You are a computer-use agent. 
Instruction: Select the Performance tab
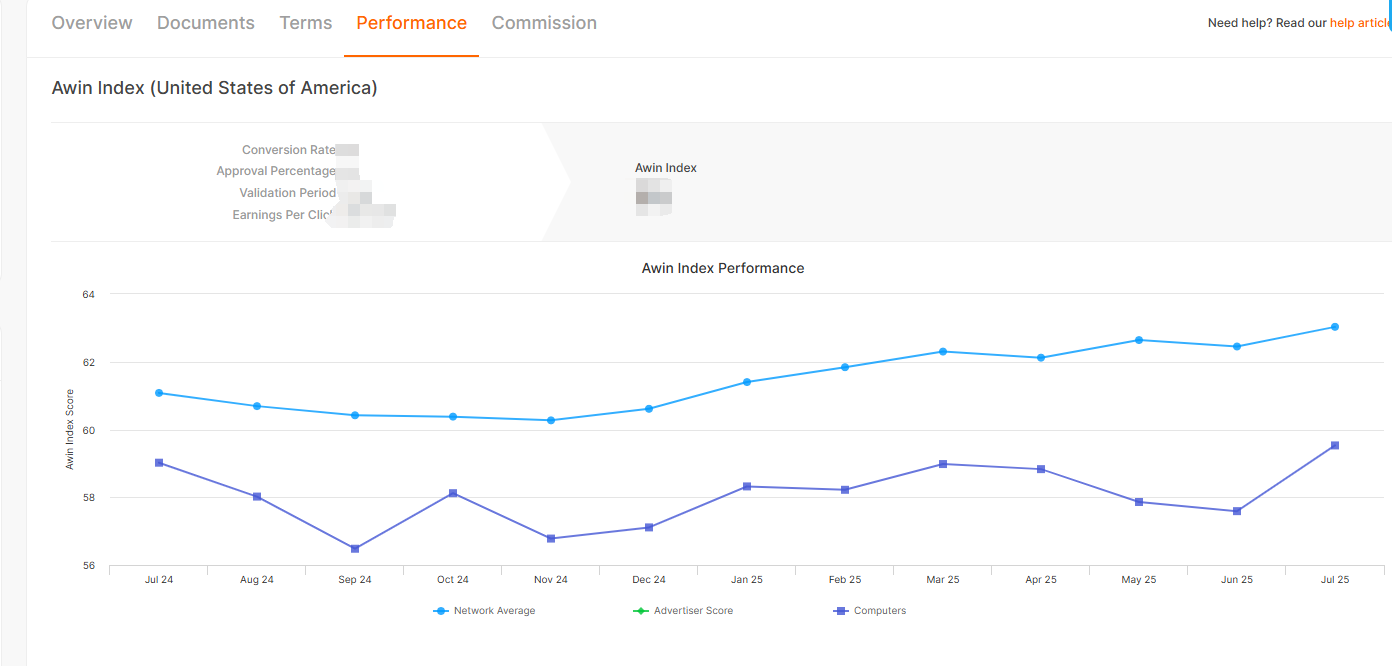point(411,23)
